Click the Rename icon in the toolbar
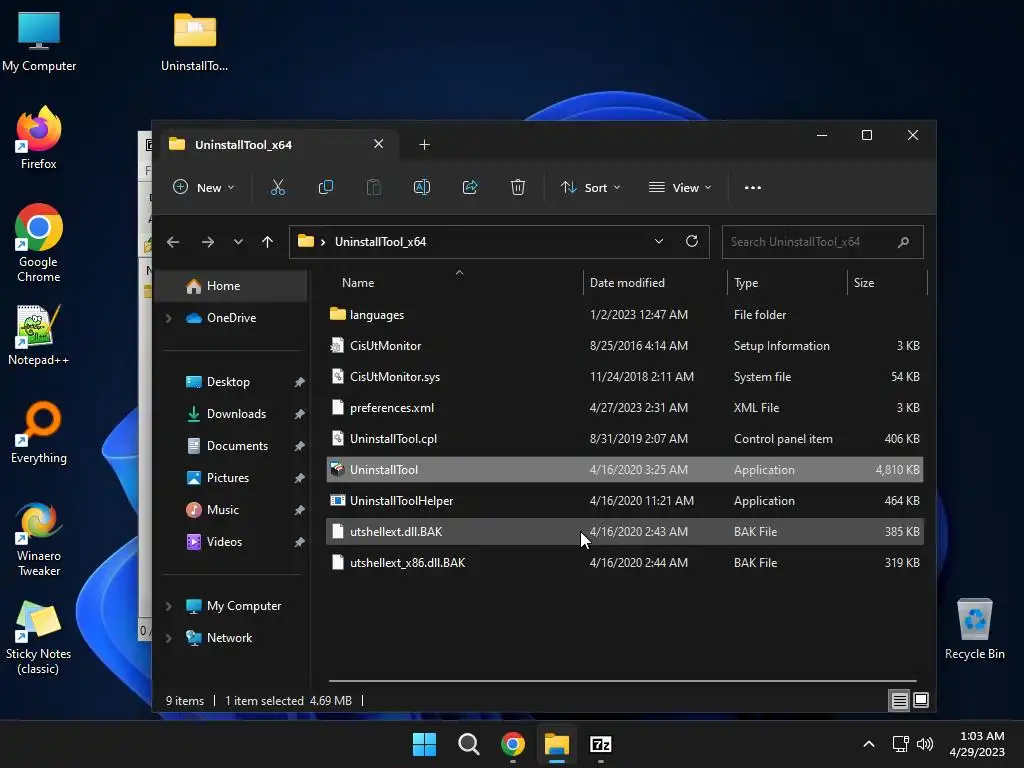Image resolution: width=1024 pixels, height=768 pixels. tap(422, 187)
